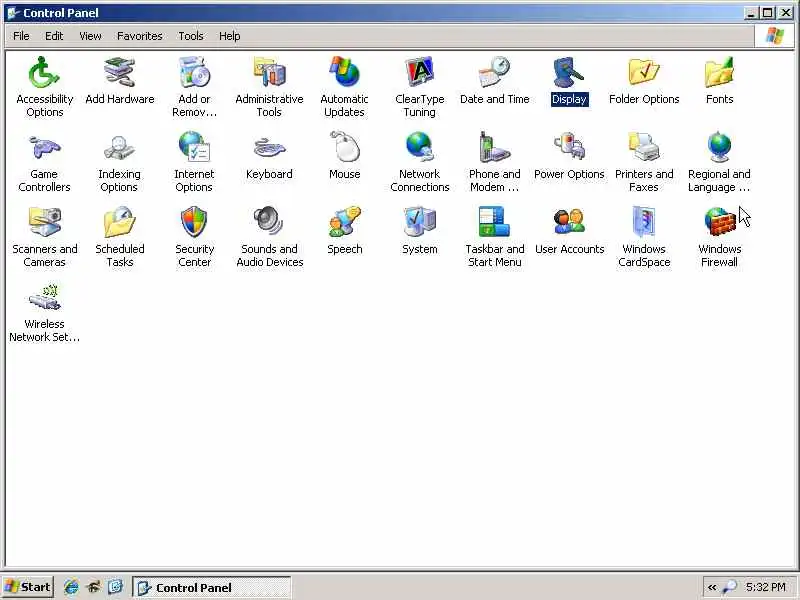Open the Edit menu
This screenshot has width=800, height=600.
54,36
